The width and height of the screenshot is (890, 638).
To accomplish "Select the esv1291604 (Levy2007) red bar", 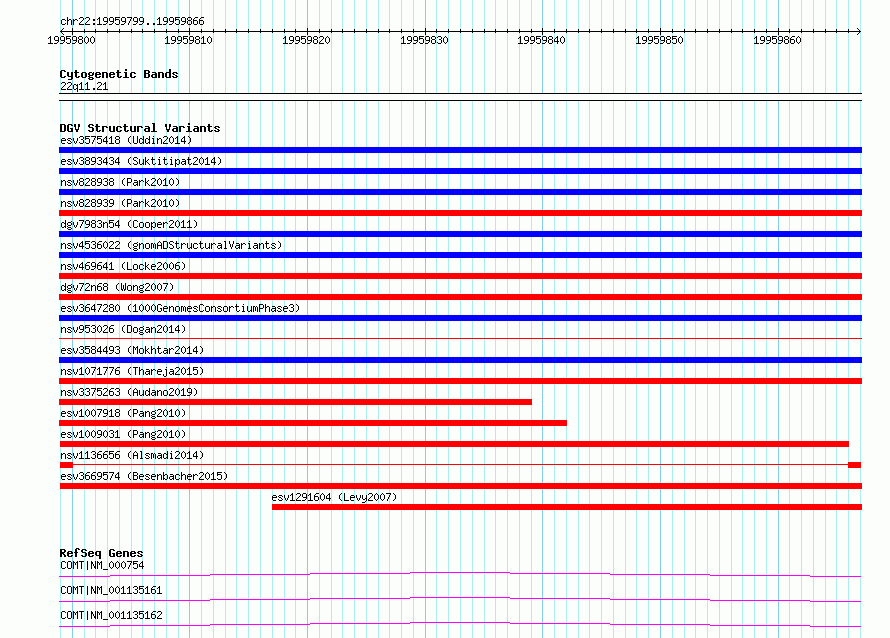I will coord(566,507).
